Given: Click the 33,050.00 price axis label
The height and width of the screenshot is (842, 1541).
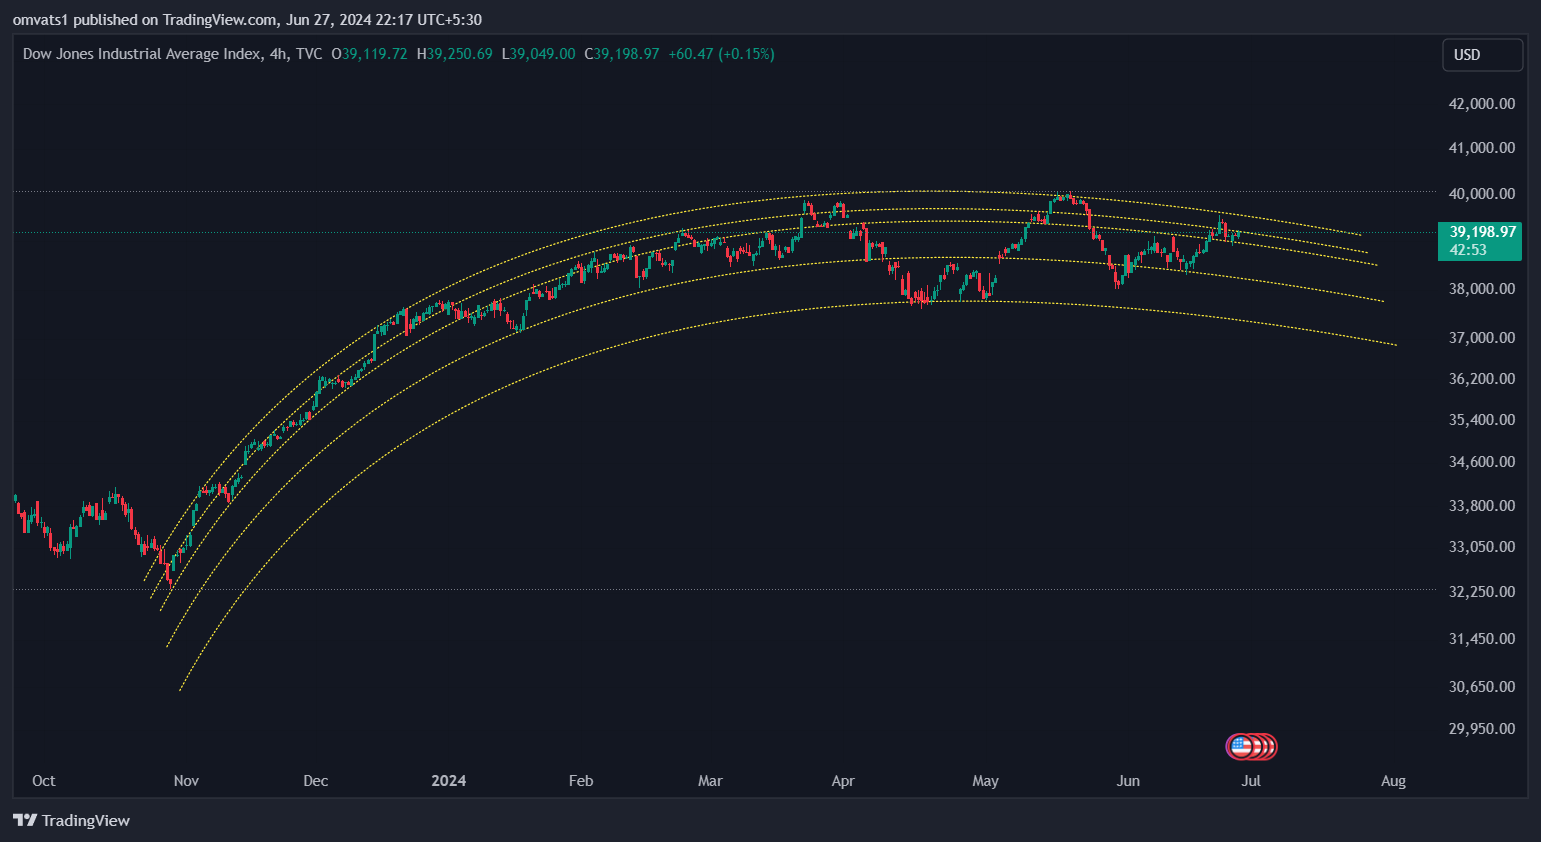Looking at the screenshot, I should 1482,547.
